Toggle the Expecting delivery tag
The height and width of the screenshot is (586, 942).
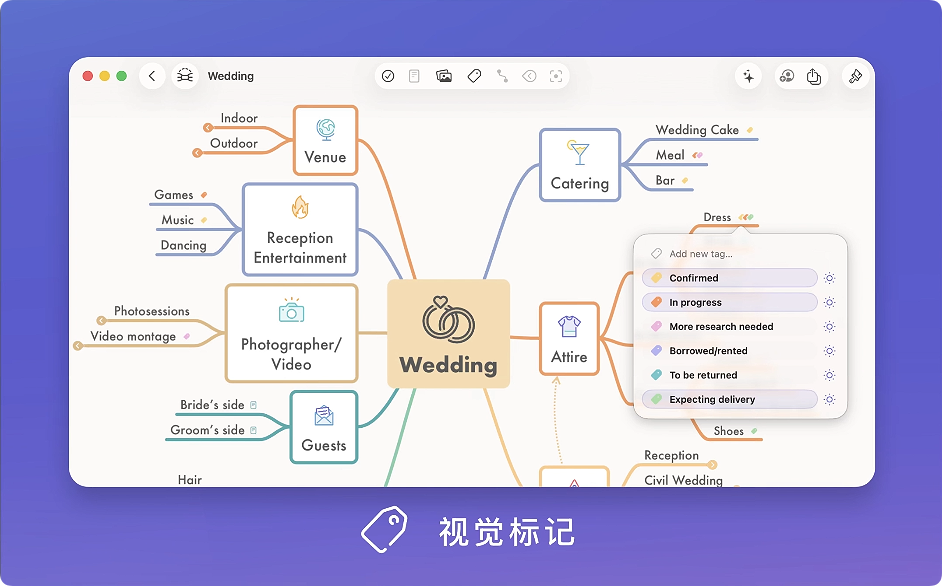pyautogui.click(x=729, y=399)
